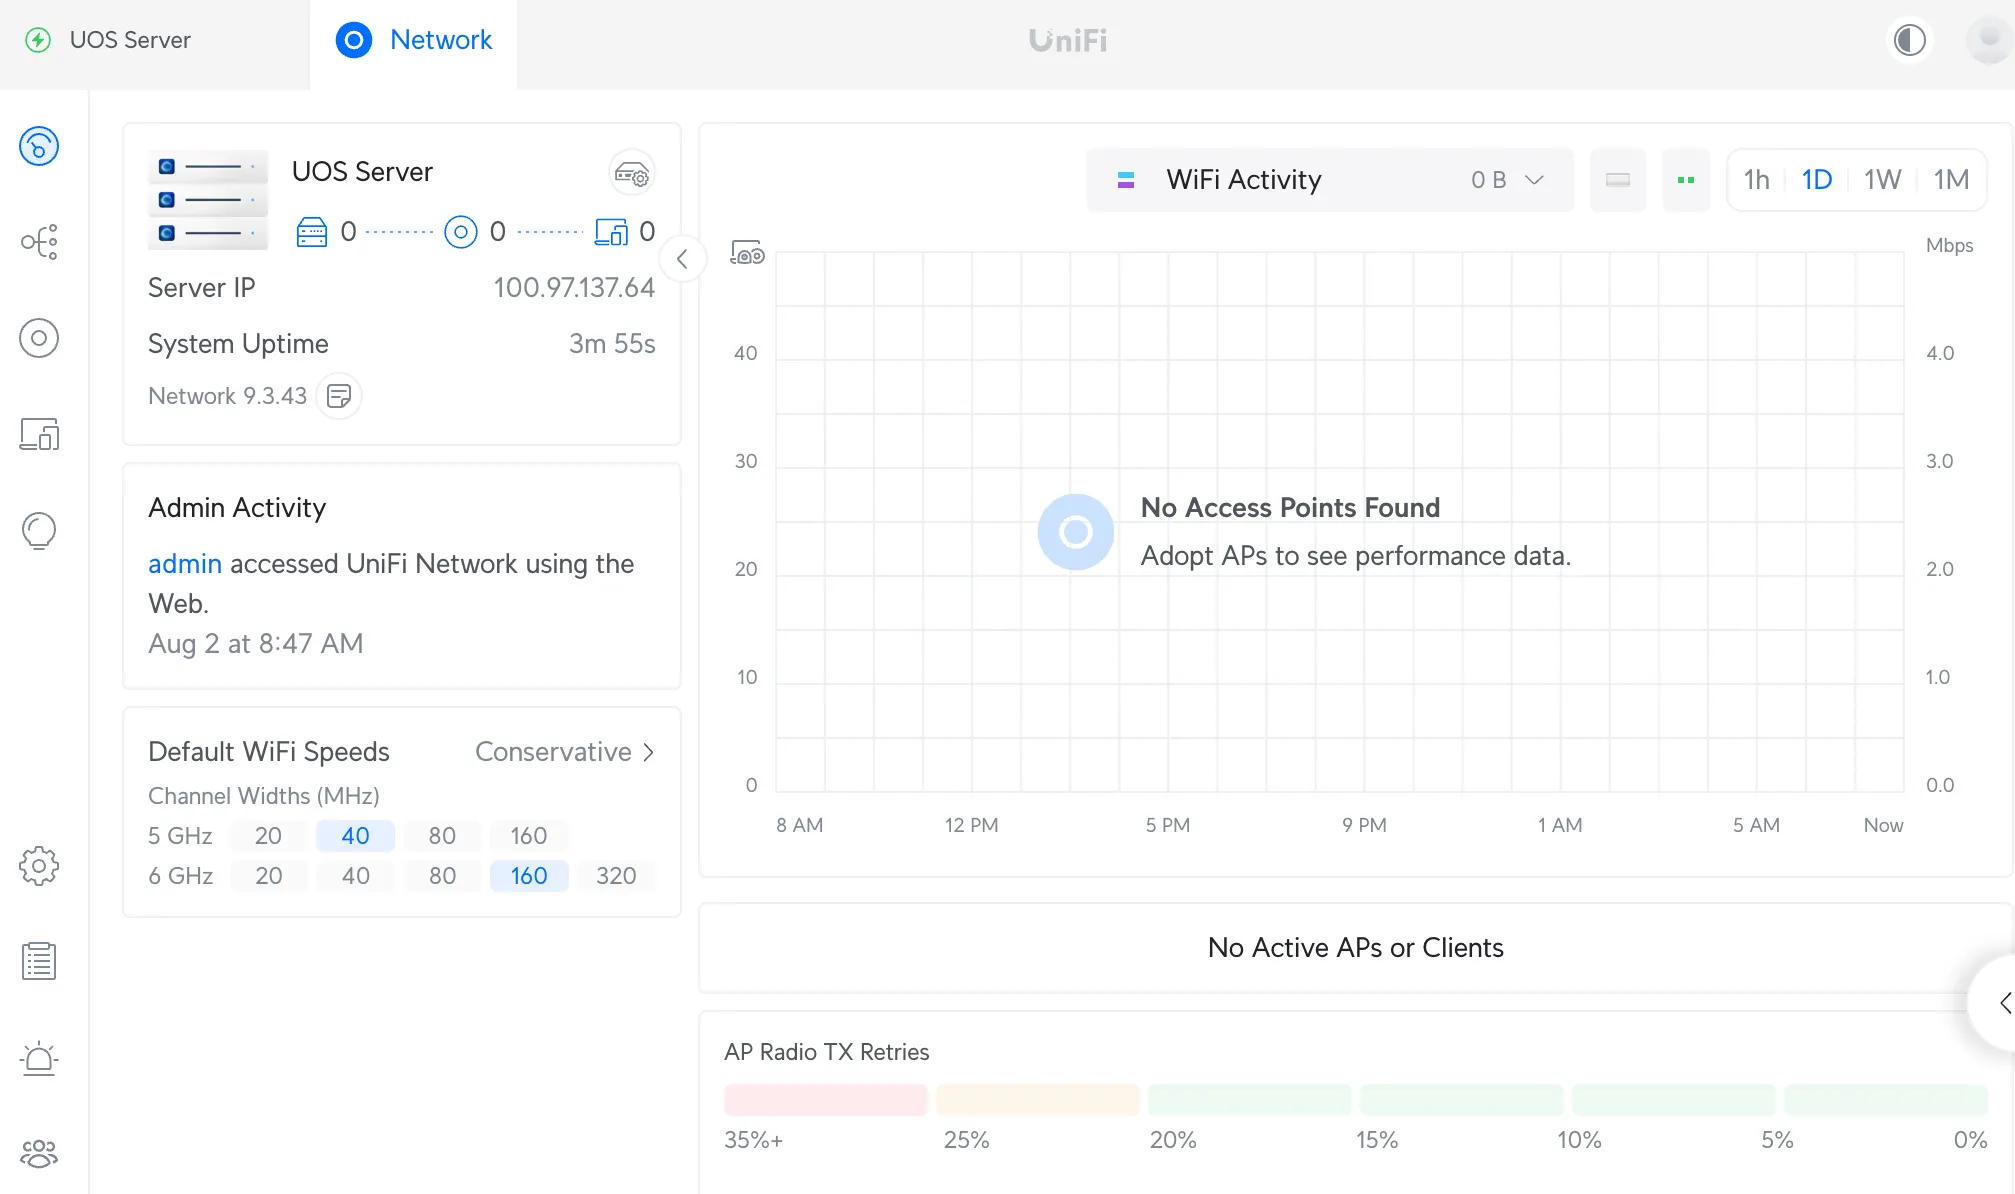Select 5 GHz channel width 160
2015x1194 pixels.
point(529,836)
